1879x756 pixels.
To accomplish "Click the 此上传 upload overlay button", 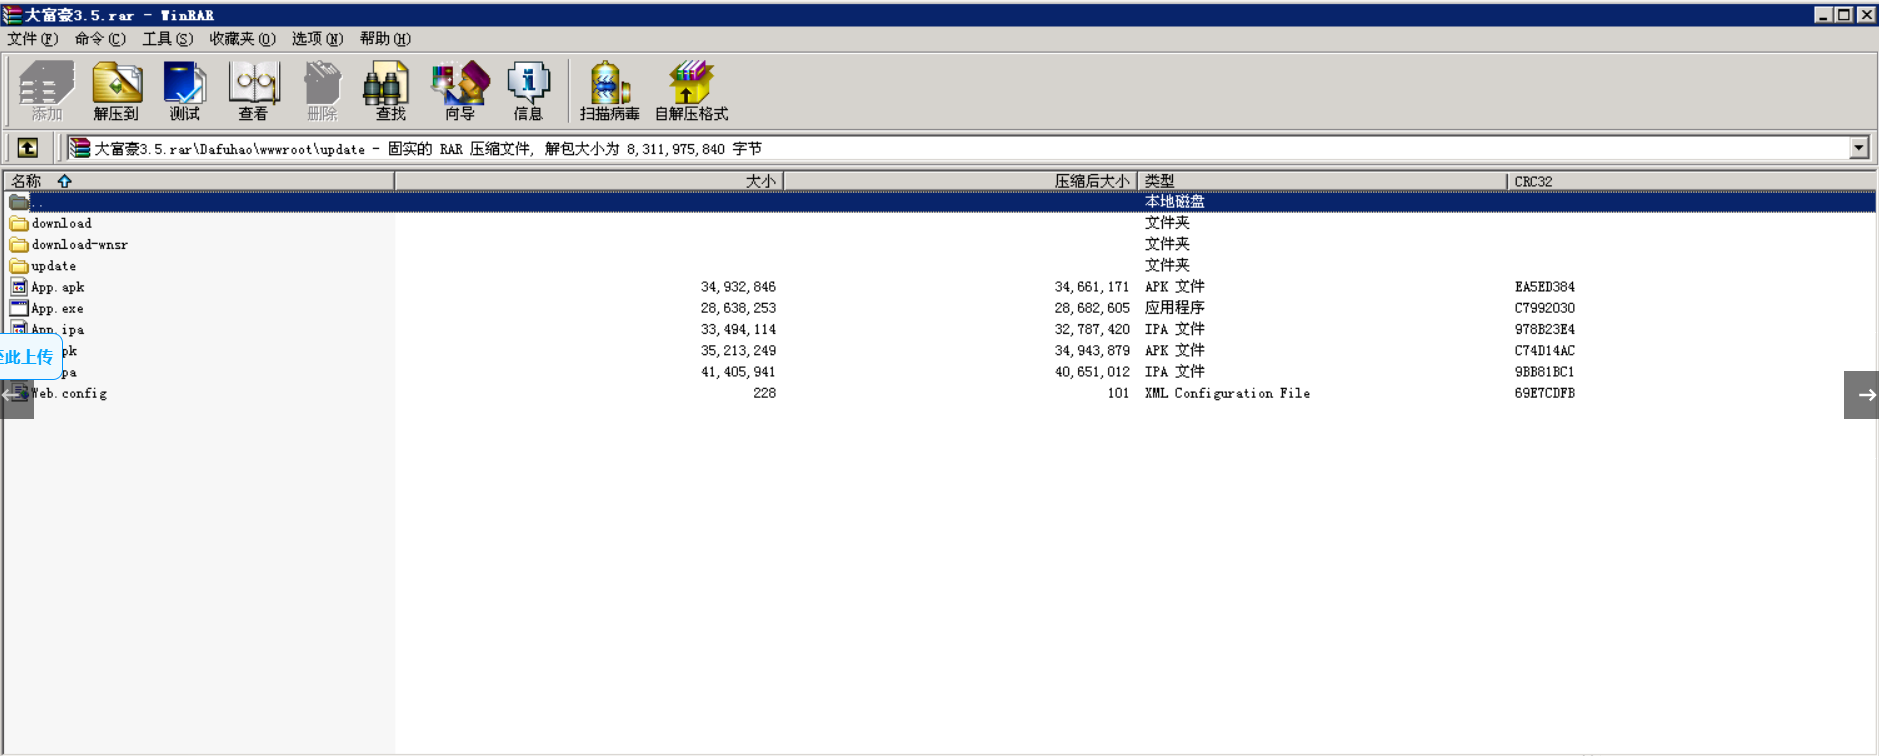I will pyautogui.click(x=30, y=357).
